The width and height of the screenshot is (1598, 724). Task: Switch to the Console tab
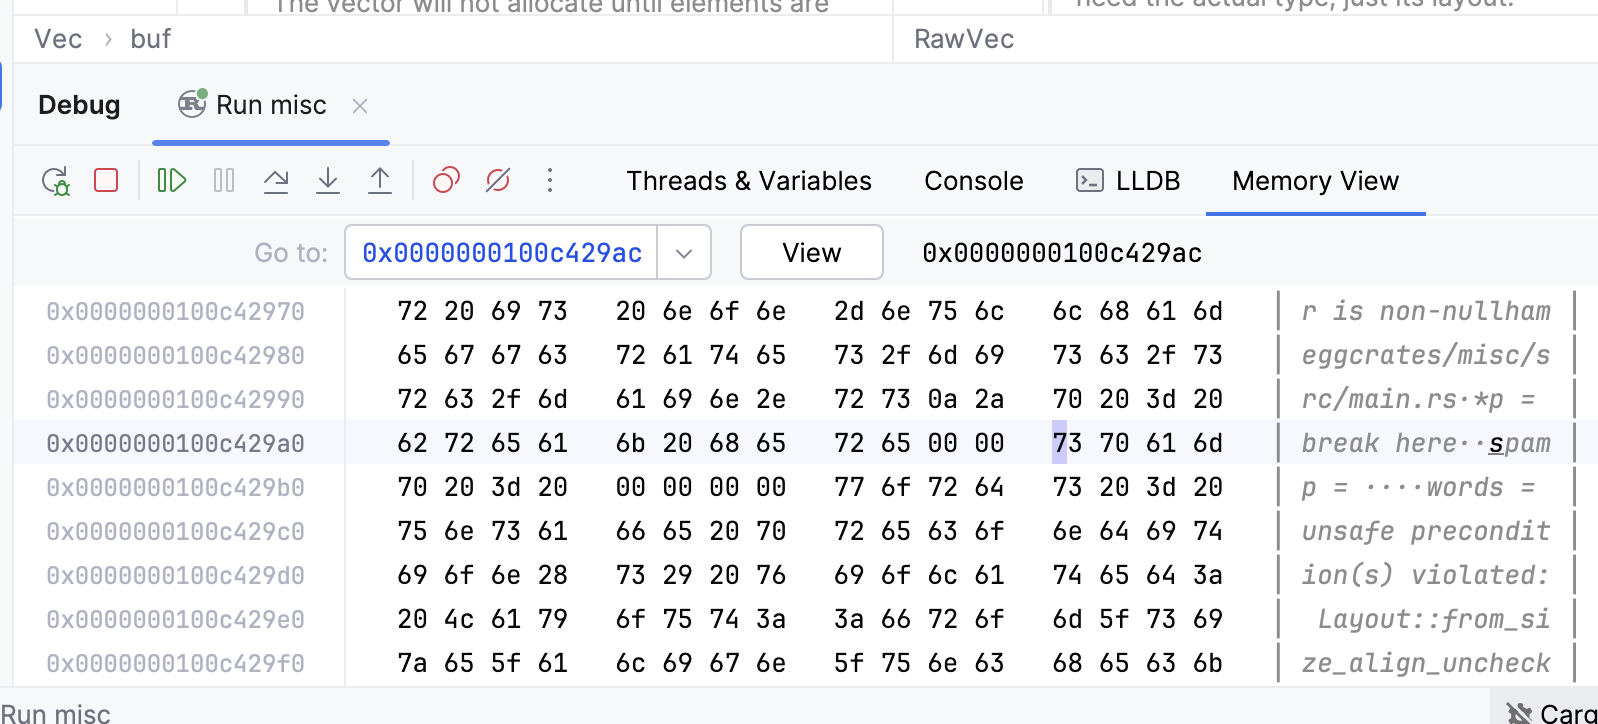tap(973, 181)
